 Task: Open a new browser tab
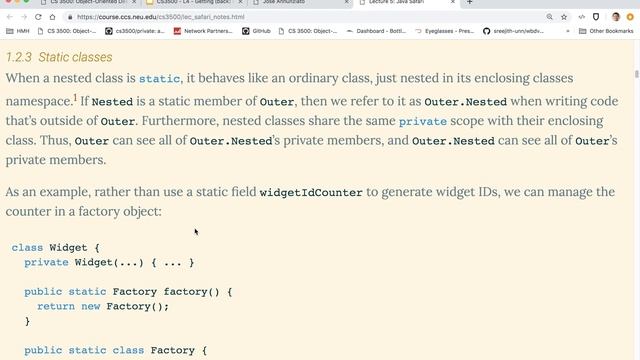click(x=469, y=2)
